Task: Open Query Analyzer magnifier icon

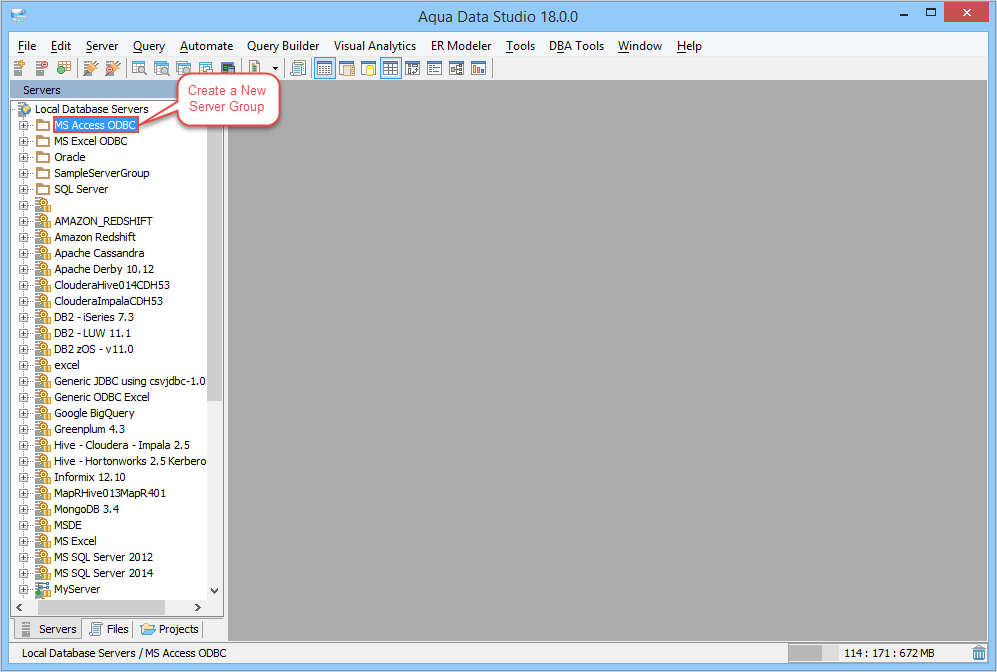Action: (139, 68)
